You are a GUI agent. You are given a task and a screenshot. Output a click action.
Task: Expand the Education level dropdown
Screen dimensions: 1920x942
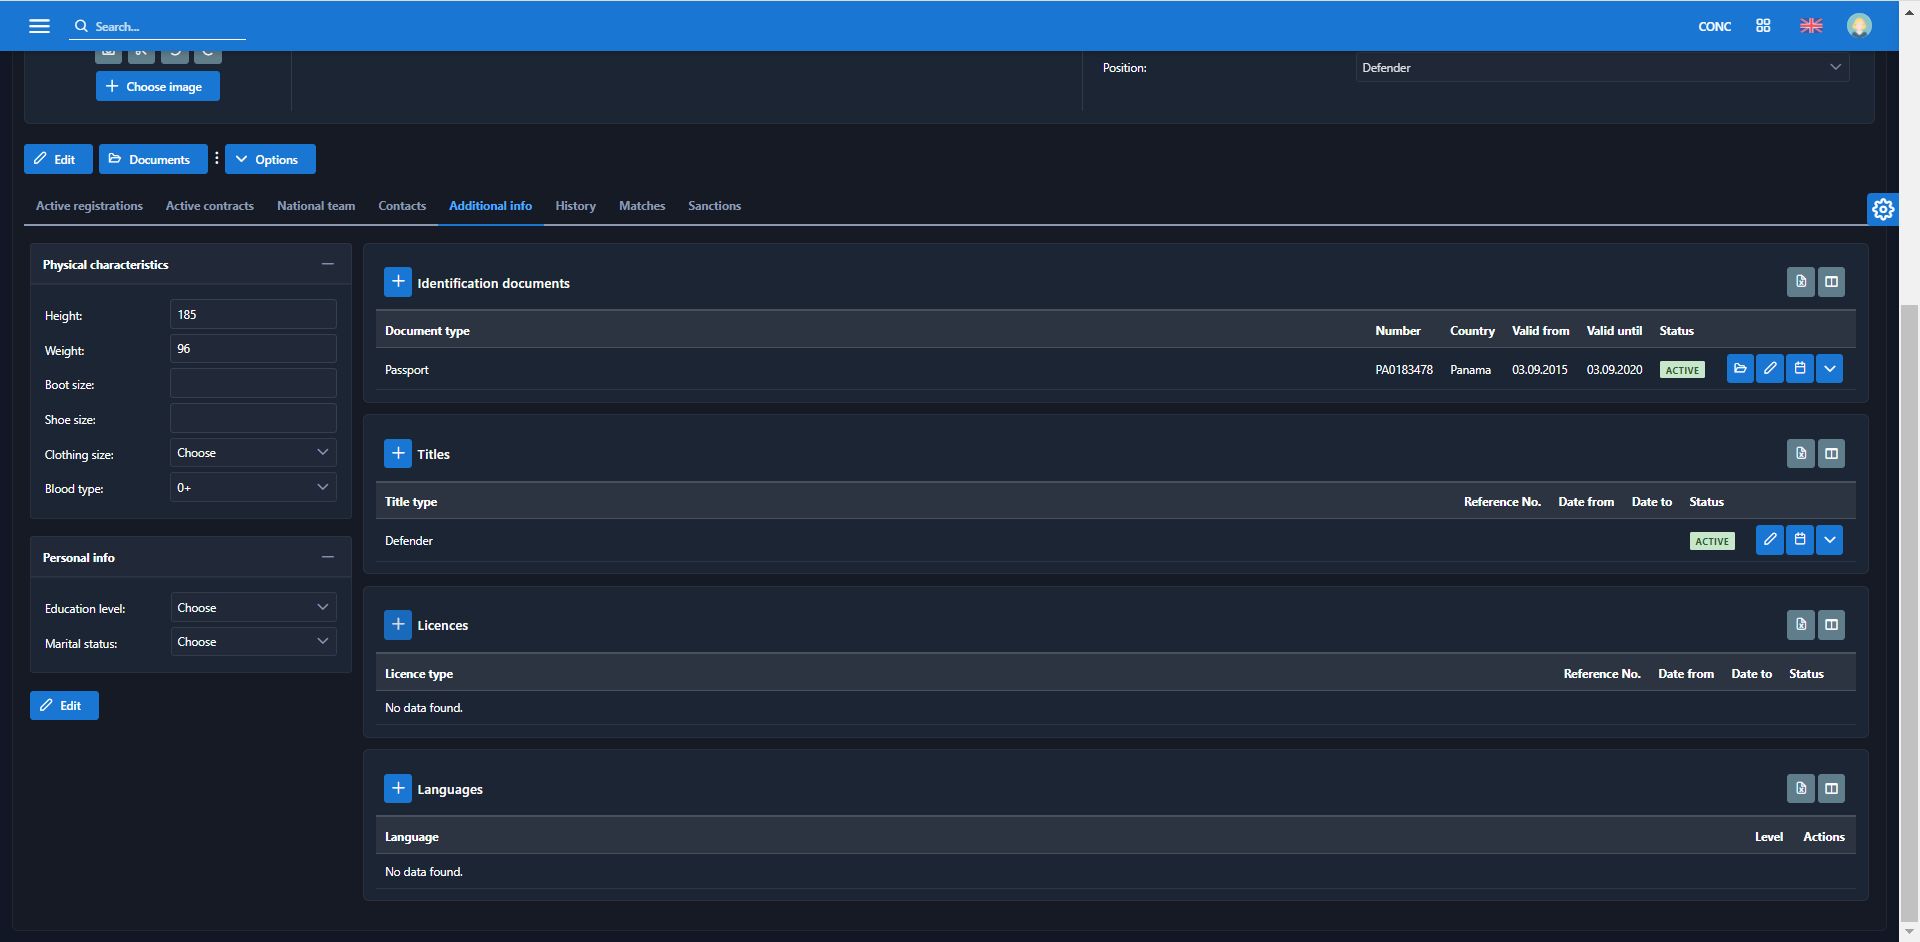click(253, 608)
